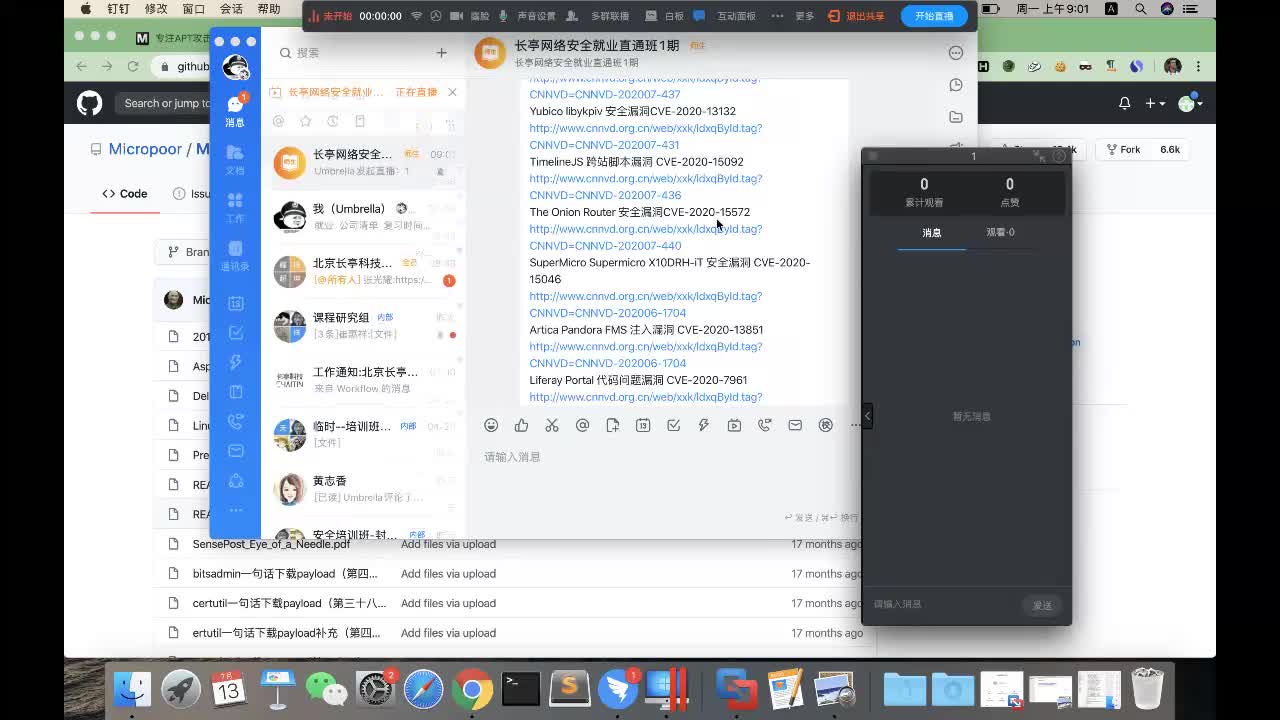Viewport: 1280px width, 720px height.
Task: Toggle 美颜 camera beauty in live toolbar
Action: pyautogui.click(x=470, y=16)
